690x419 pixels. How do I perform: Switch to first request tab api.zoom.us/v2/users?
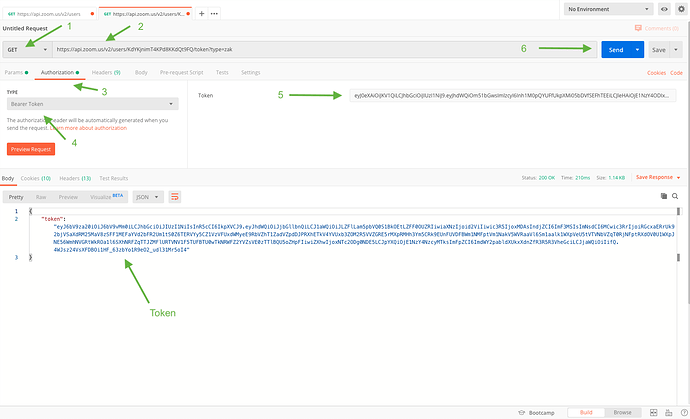pos(48,14)
